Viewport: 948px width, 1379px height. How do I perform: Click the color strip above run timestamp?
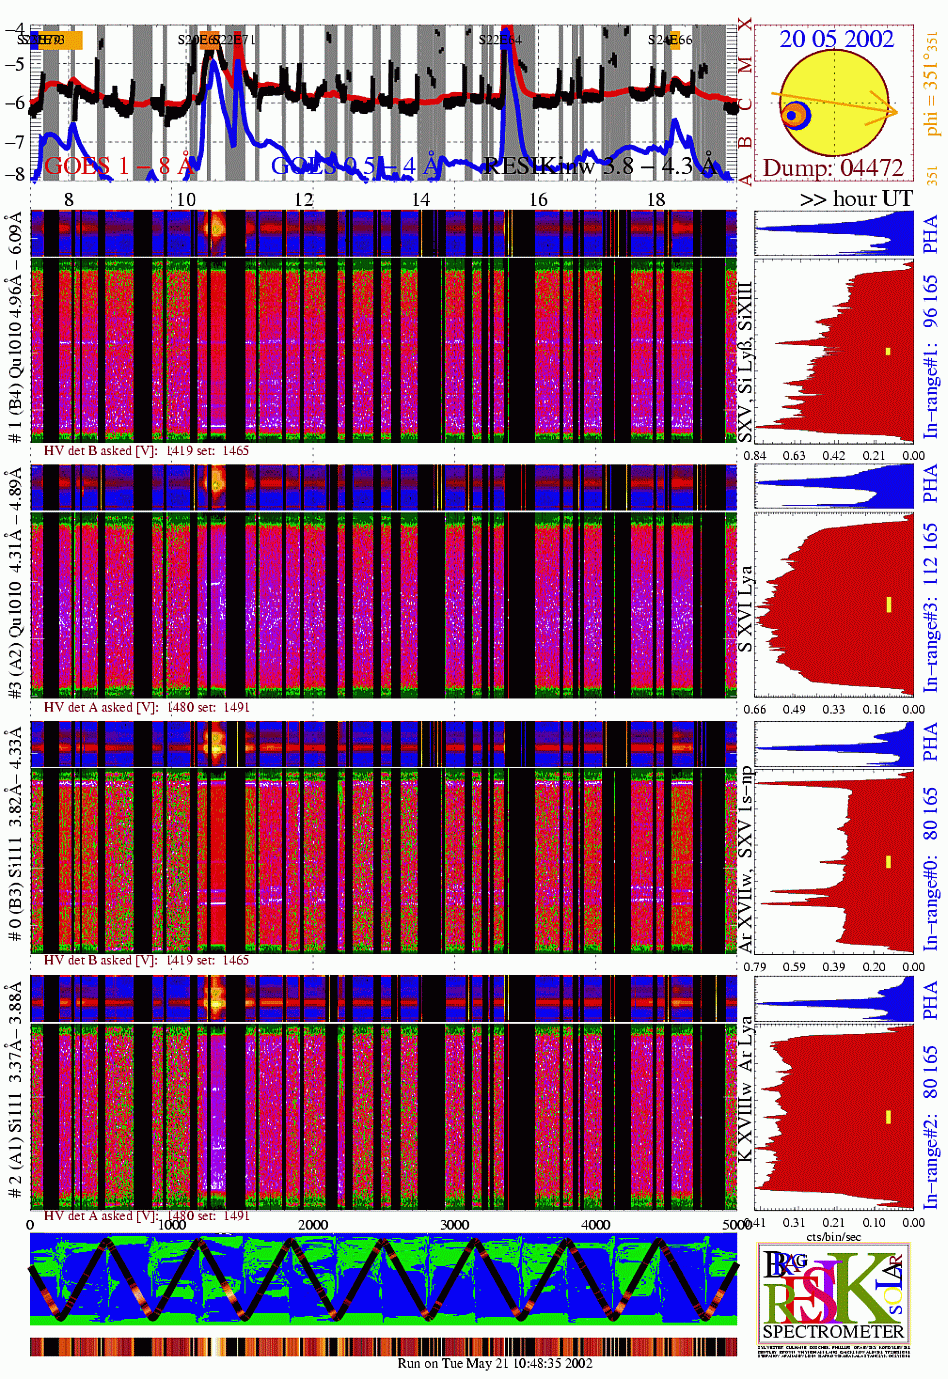pos(383,1346)
